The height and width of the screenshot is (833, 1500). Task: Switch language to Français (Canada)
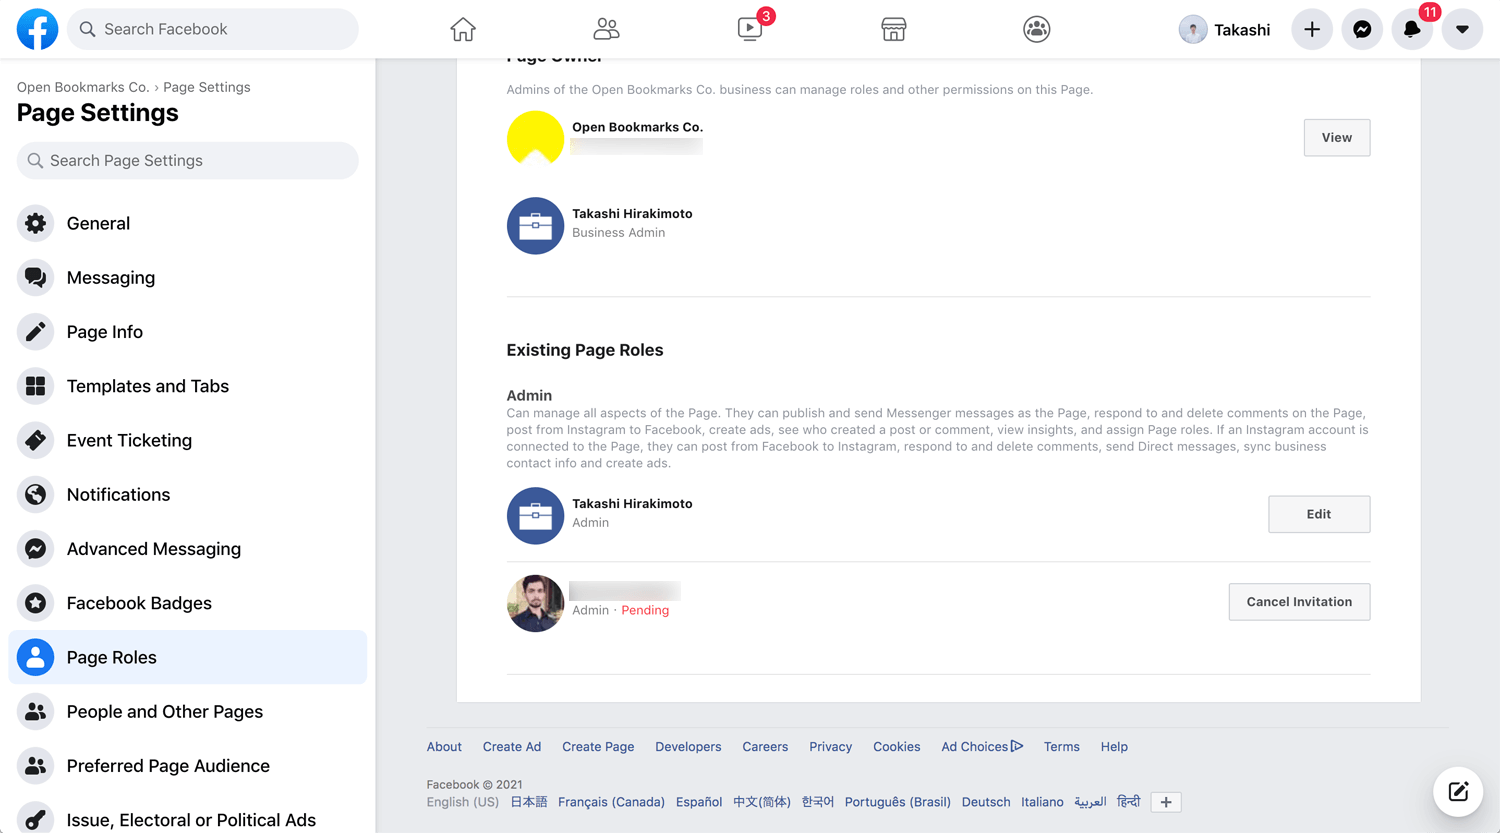click(611, 802)
